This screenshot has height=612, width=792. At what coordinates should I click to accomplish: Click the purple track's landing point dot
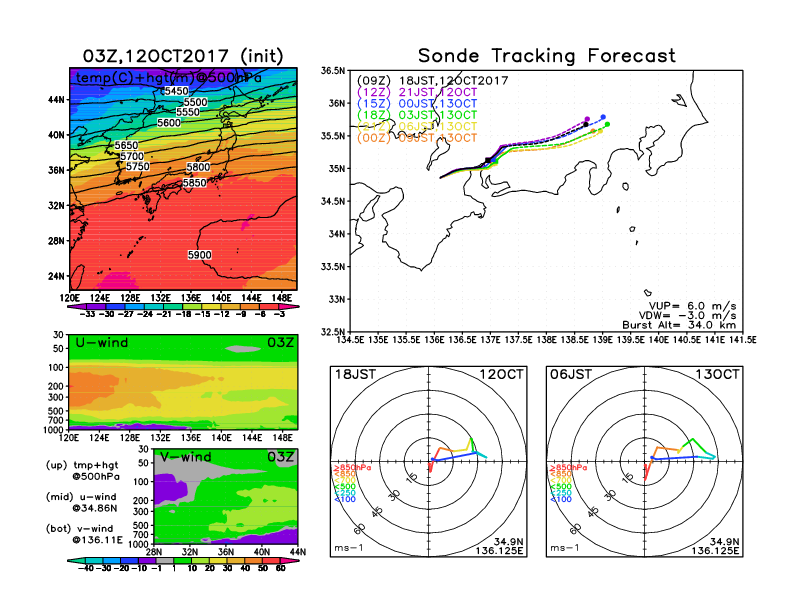[586, 119]
